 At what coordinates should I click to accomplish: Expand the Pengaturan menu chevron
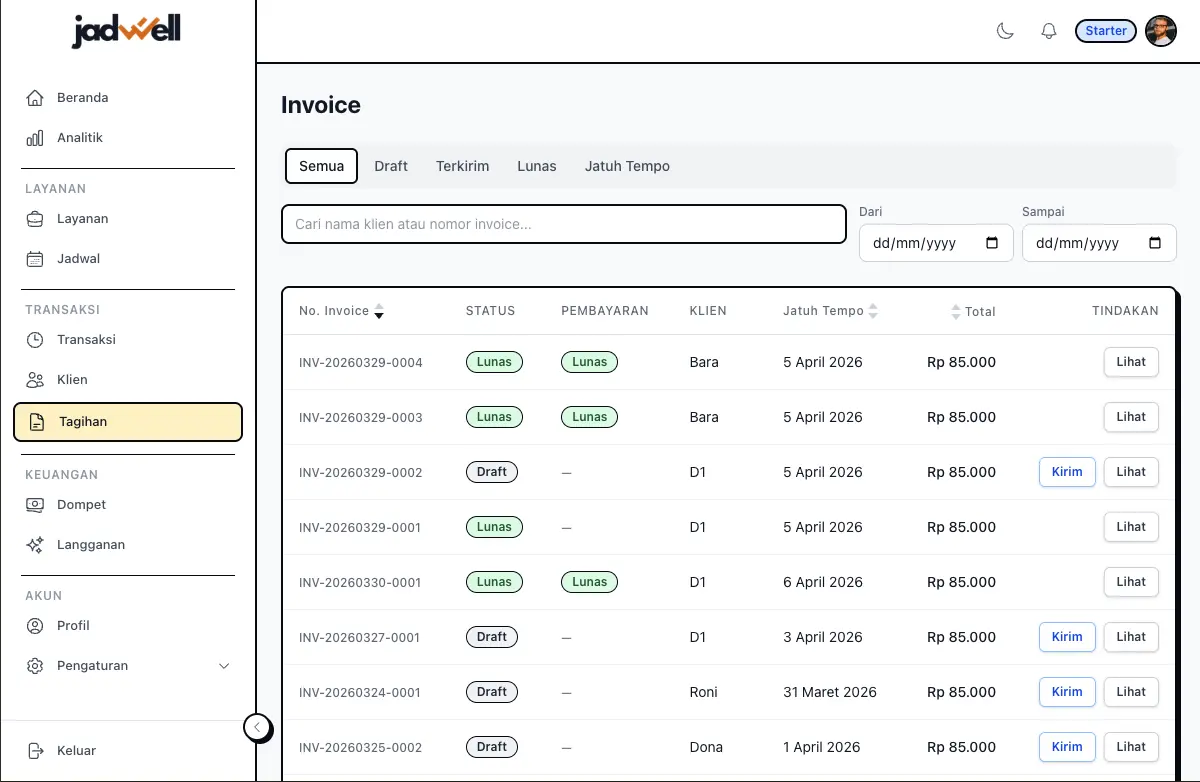pyautogui.click(x=224, y=665)
